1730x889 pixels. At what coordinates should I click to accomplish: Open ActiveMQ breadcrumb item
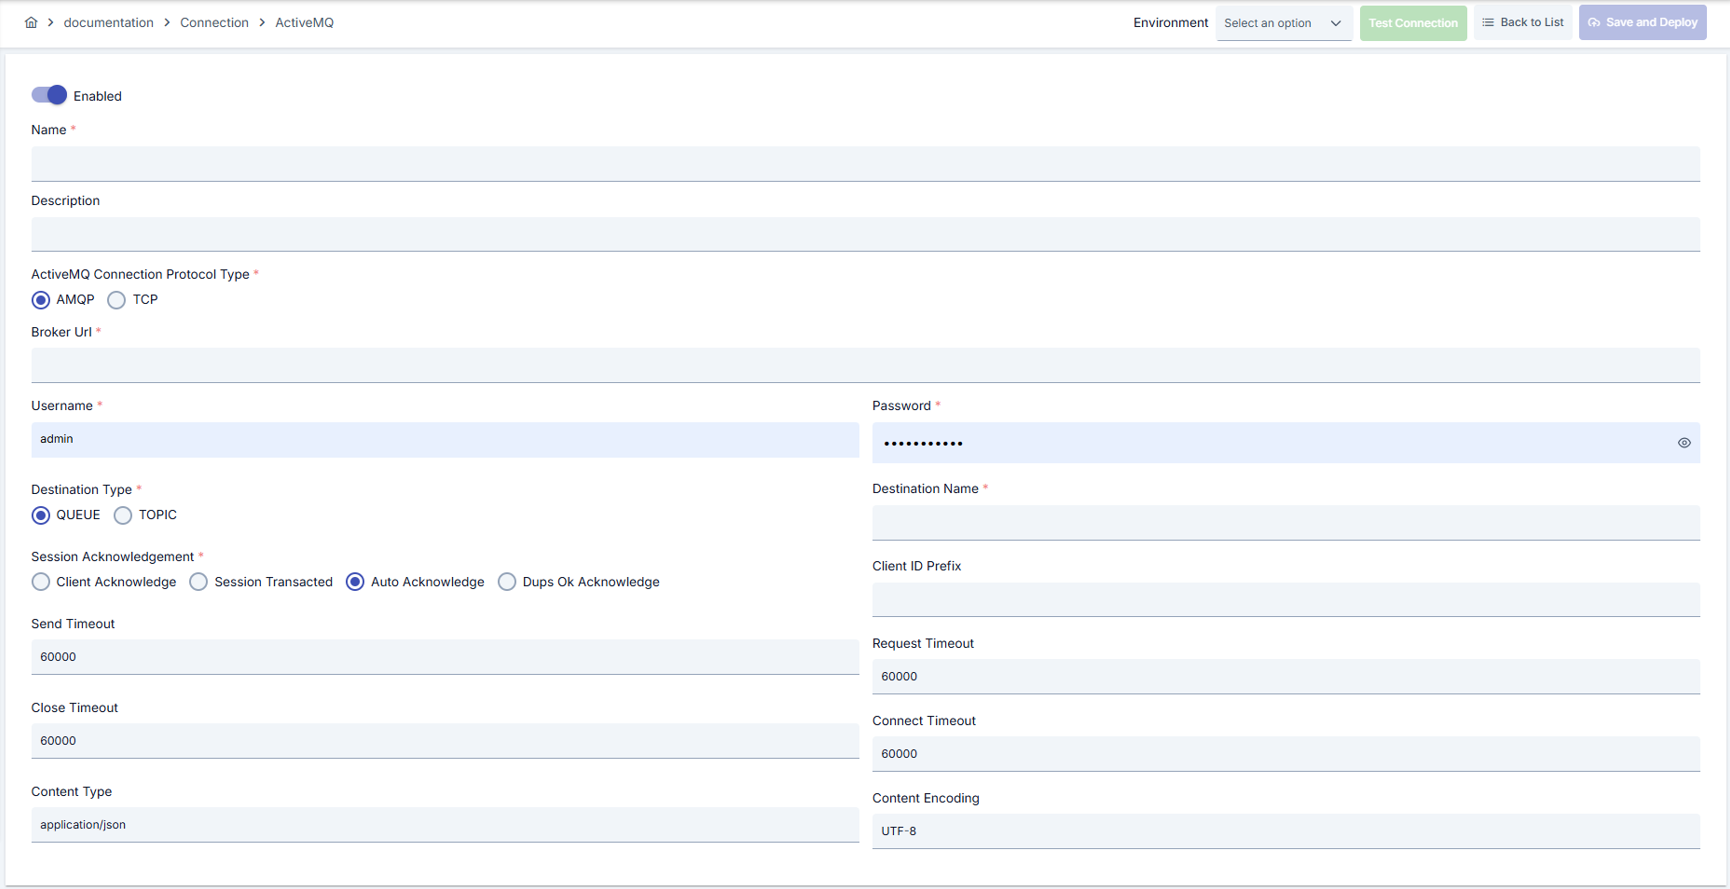(304, 22)
